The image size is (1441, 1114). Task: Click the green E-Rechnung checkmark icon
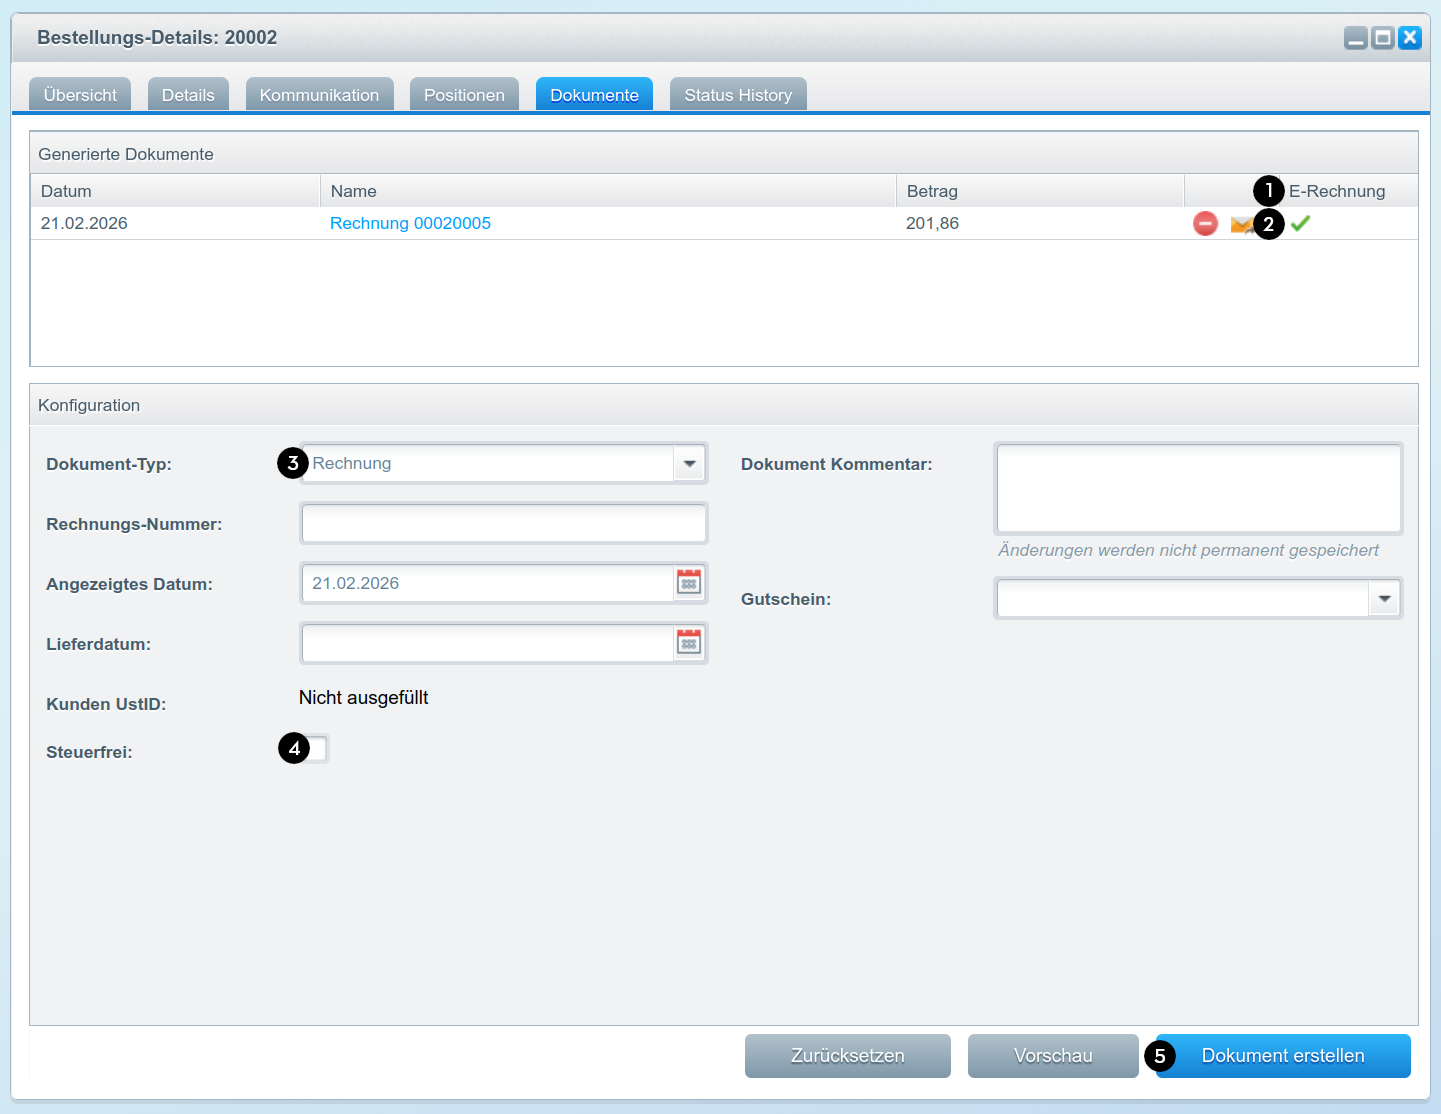[x=1300, y=224]
